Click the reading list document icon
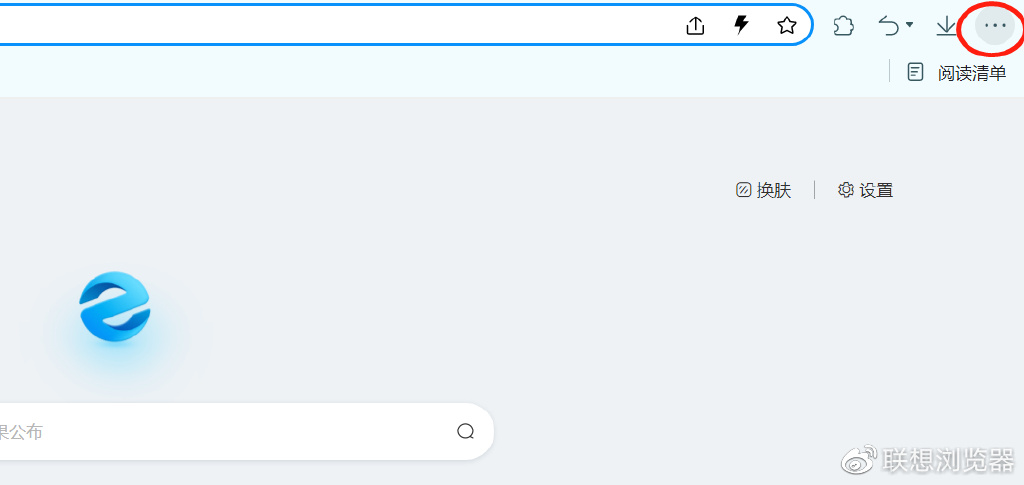The height and width of the screenshot is (485, 1024). coord(916,72)
